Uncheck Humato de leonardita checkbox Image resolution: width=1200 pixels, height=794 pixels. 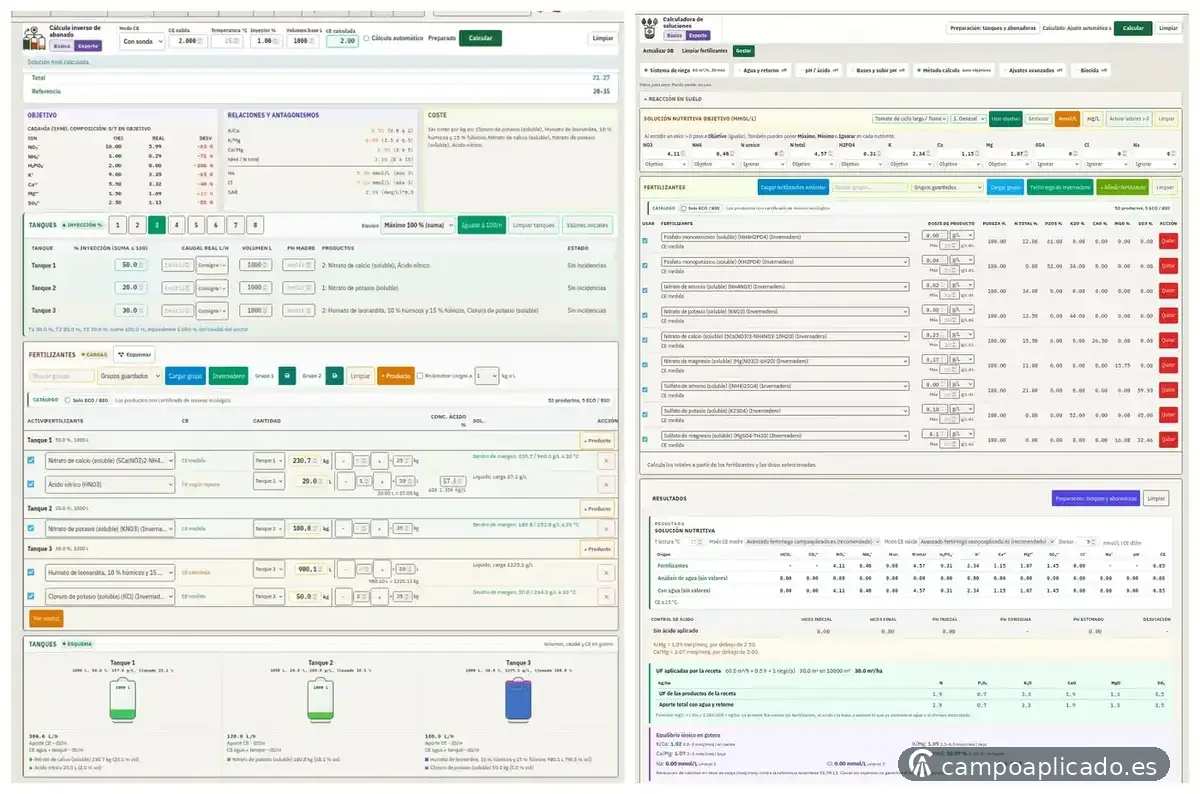click(31, 572)
